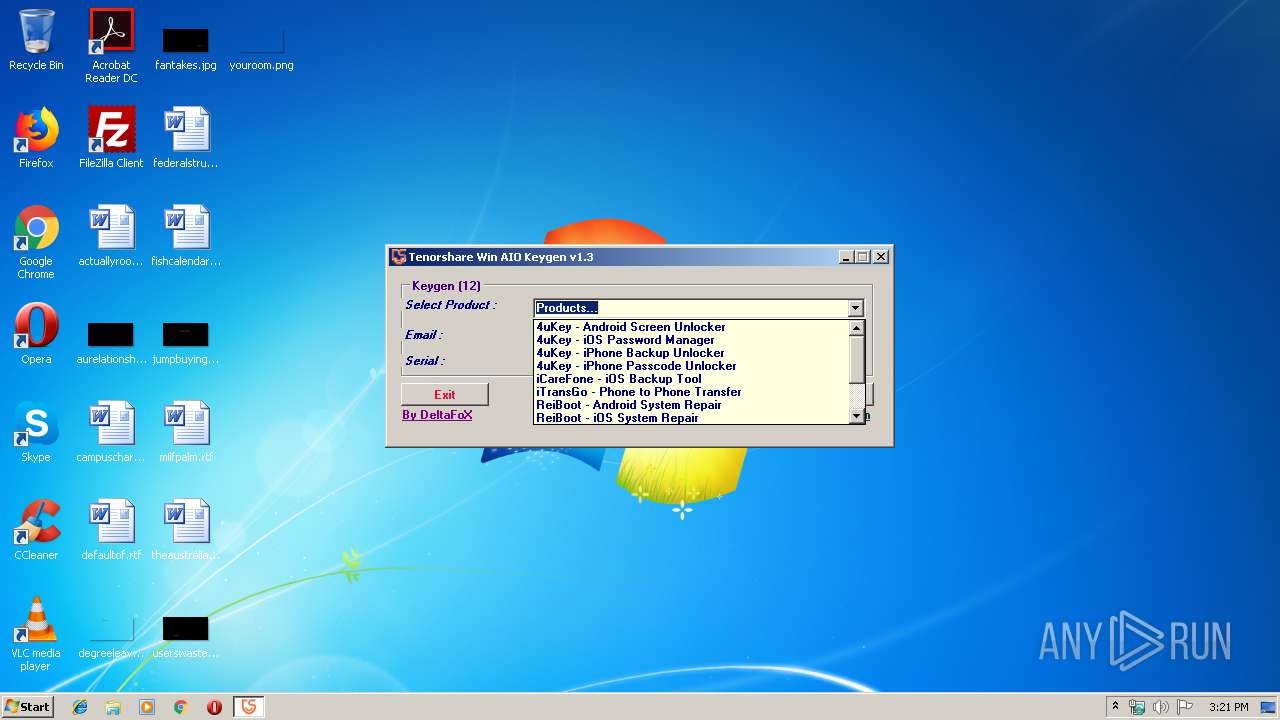Choose iTransGo - Phone to Phone Transfer

tap(691, 392)
